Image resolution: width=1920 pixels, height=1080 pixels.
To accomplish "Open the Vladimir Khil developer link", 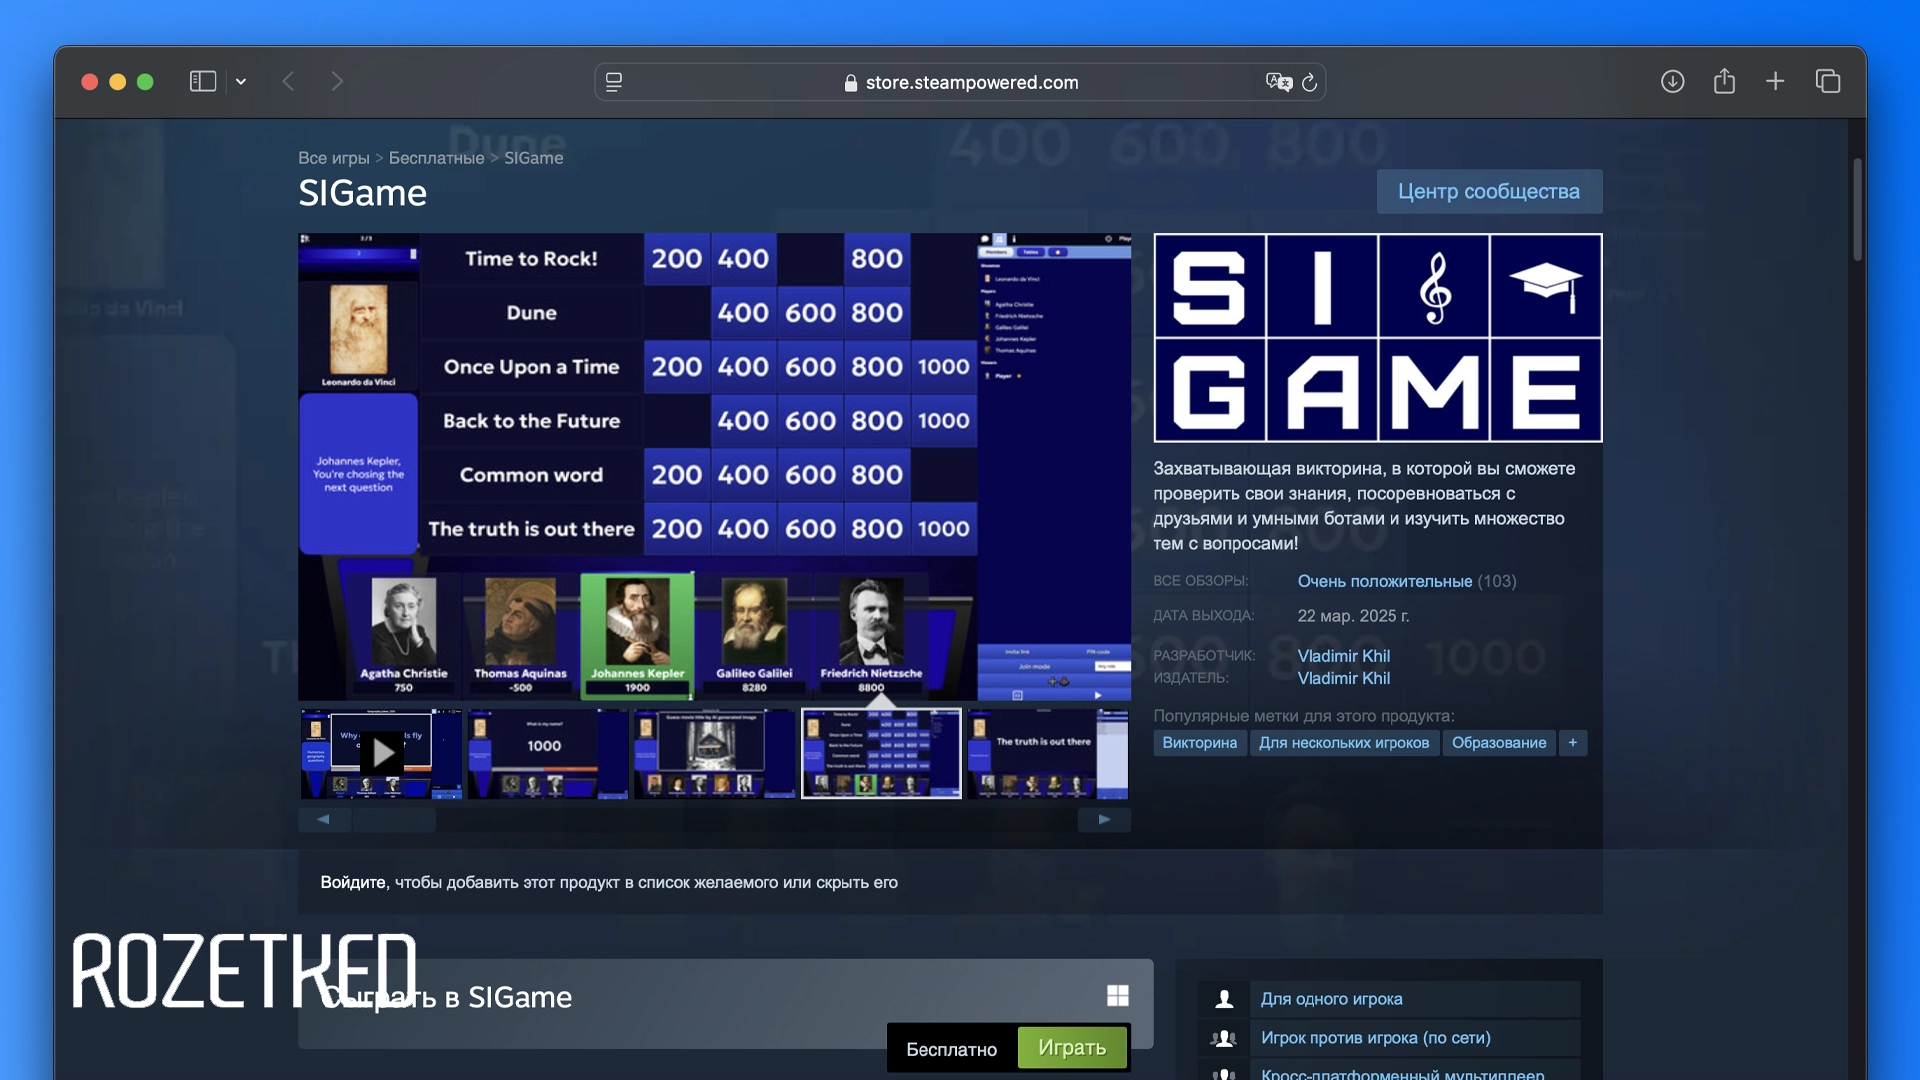I will pos(1343,656).
